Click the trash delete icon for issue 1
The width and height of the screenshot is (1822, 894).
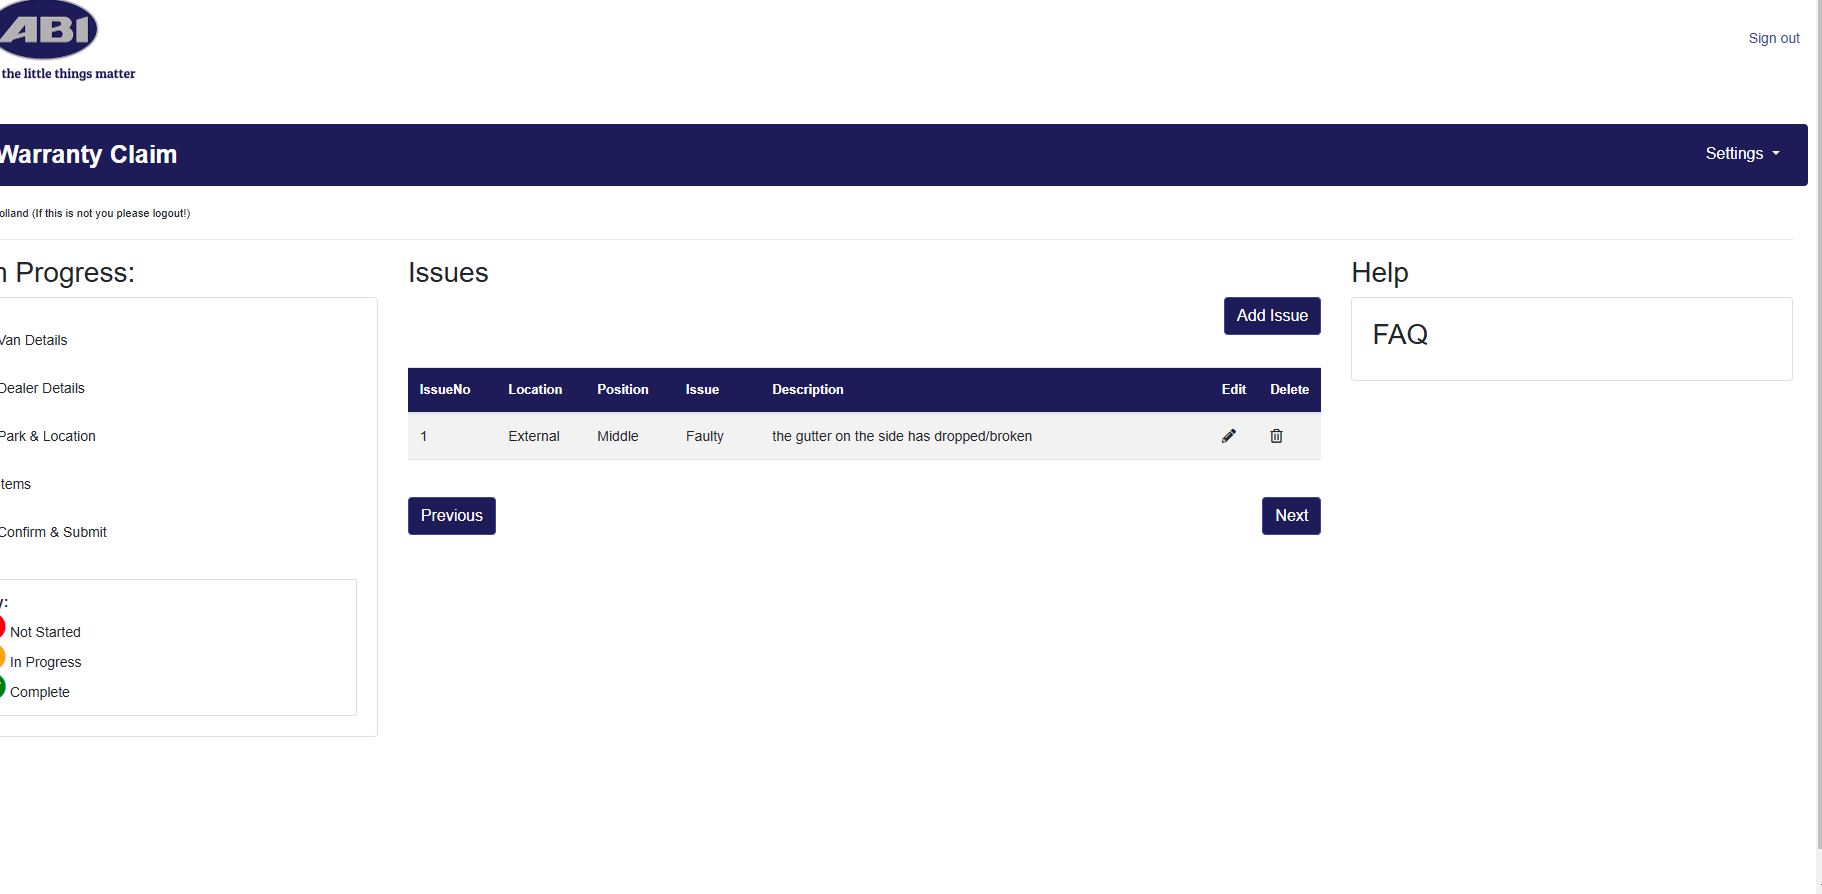point(1276,436)
